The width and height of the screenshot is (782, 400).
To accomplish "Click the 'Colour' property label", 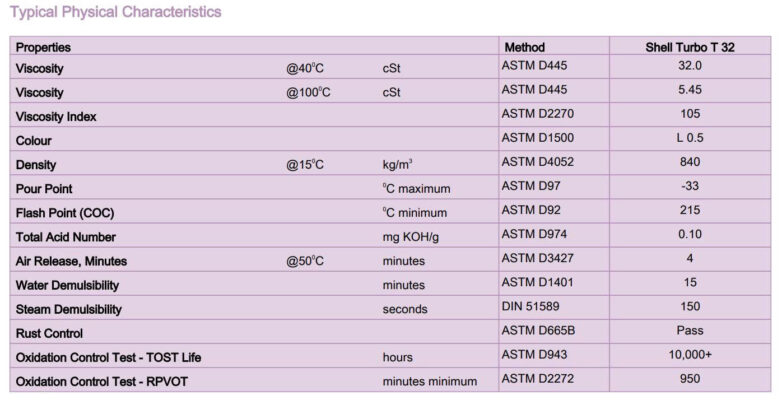I will [34, 141].
